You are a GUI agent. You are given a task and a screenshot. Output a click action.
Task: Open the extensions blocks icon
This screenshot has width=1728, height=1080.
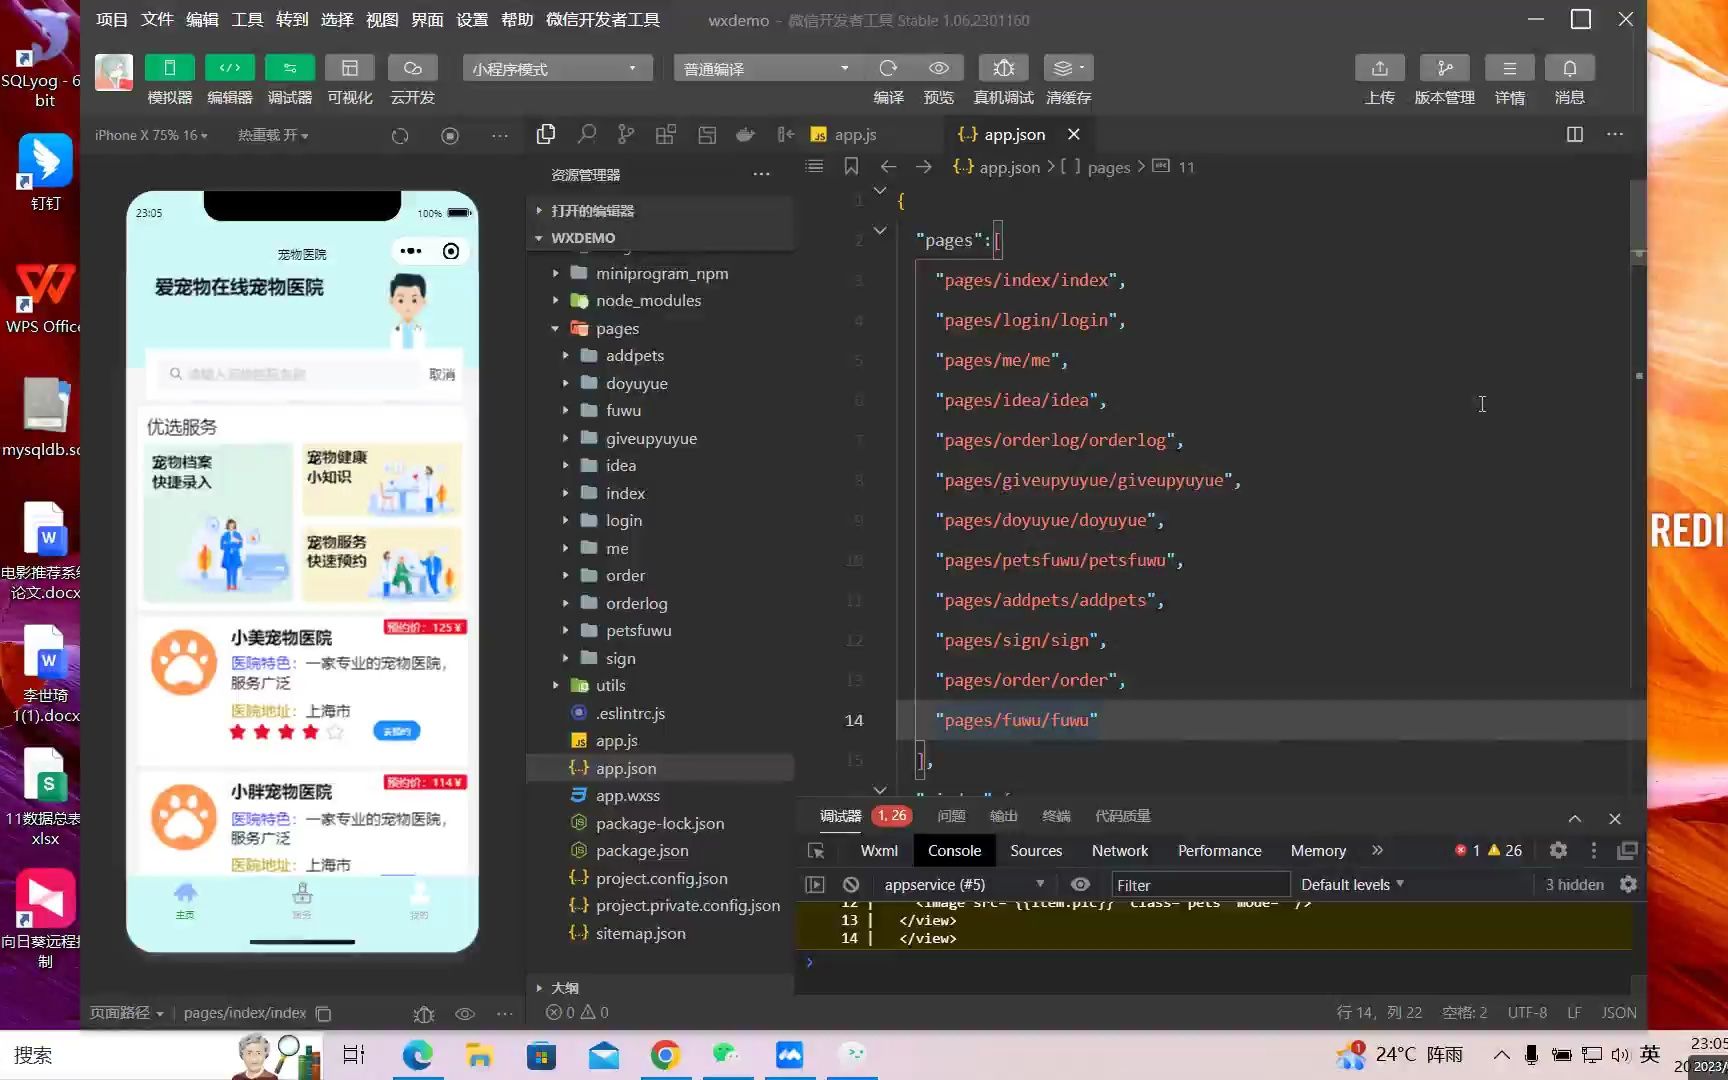click(x=666, y=134)
